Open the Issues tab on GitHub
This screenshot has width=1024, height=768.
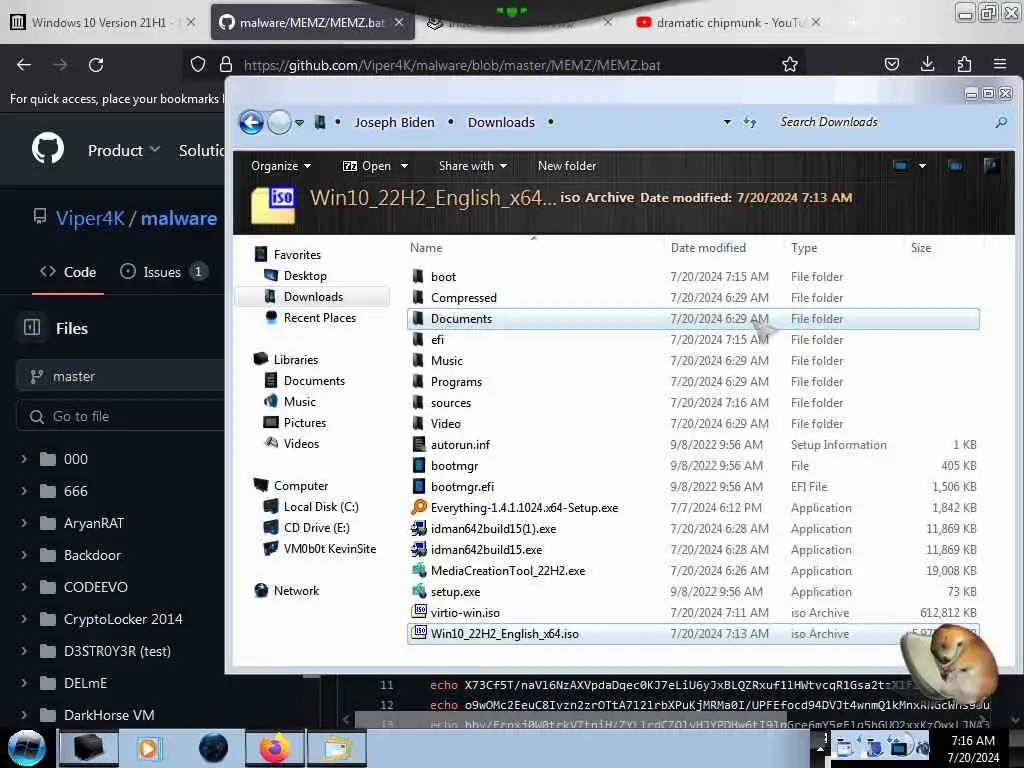coord(163,272)
